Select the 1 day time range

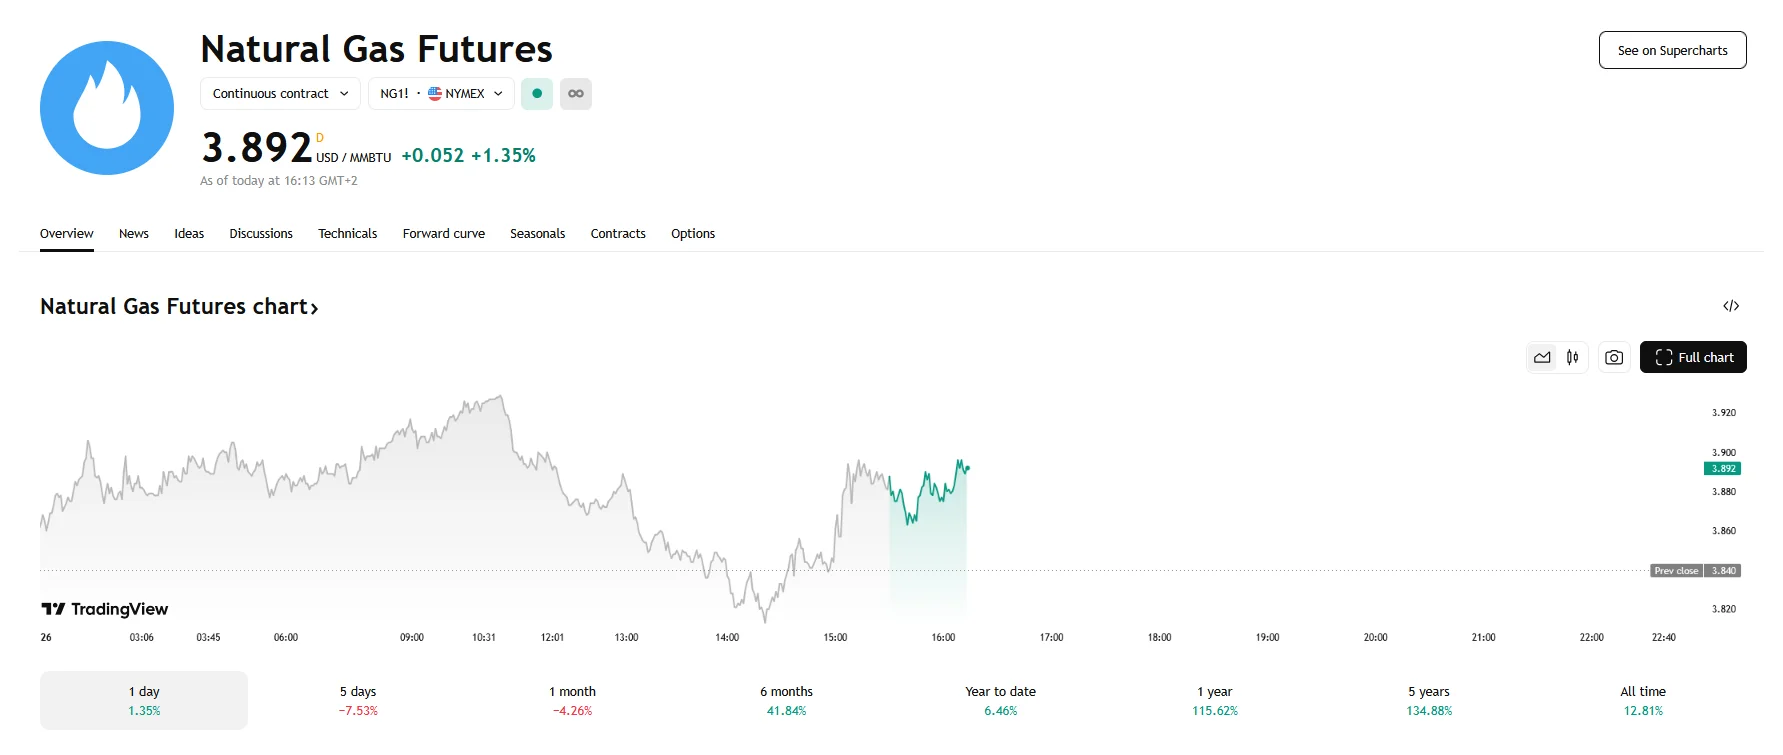(144, 700)
